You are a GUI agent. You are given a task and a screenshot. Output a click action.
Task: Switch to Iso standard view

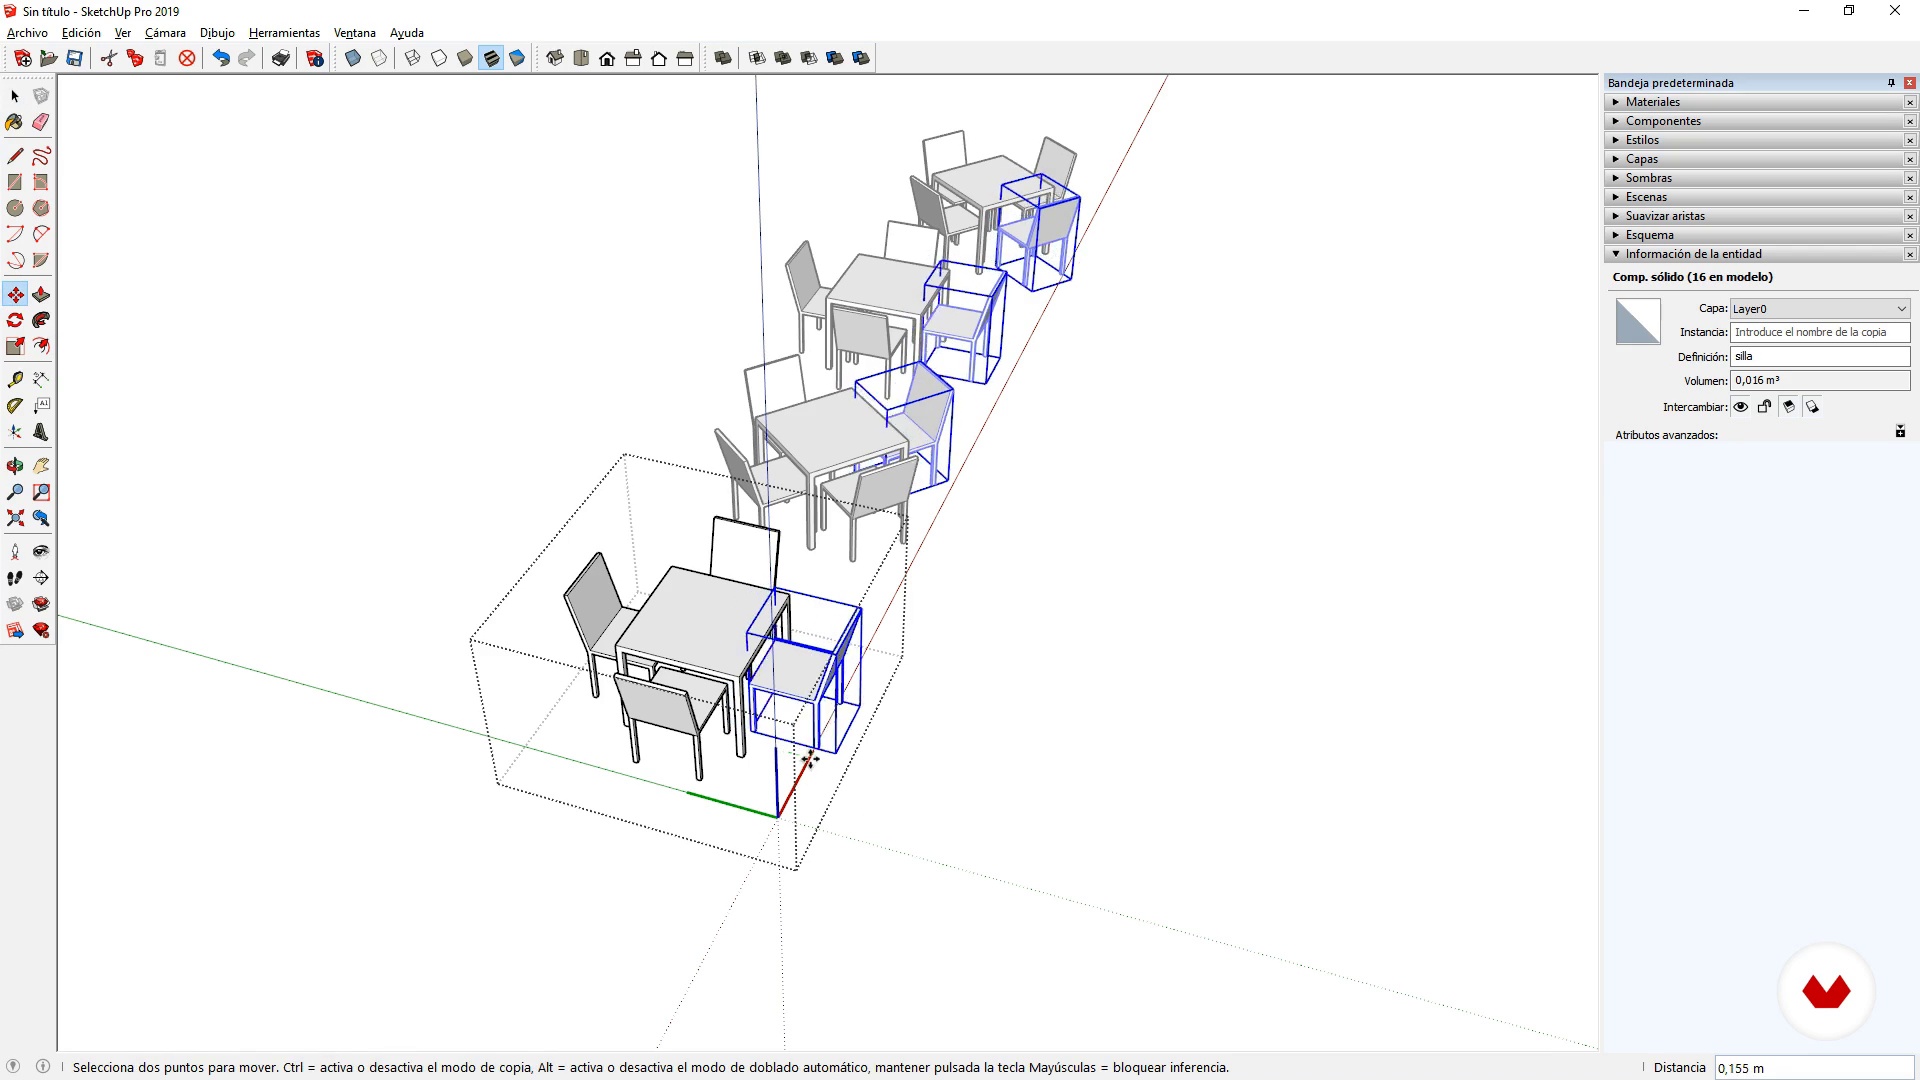point(555,58)
